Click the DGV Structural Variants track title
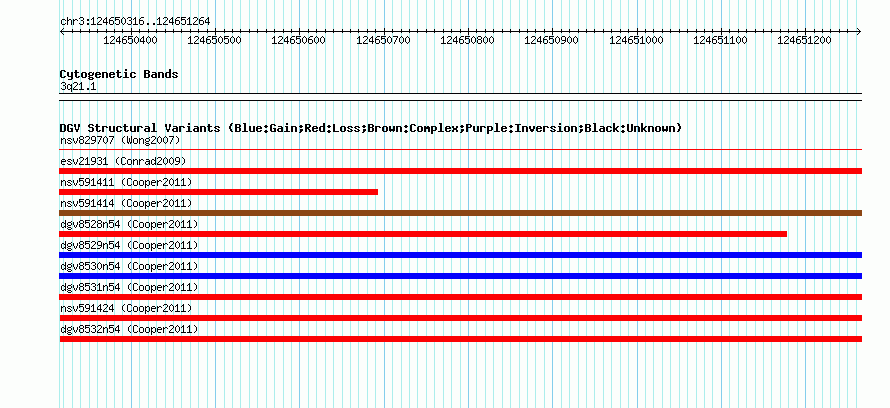Viewport: 890px width, 408px height. pos(371,128)
